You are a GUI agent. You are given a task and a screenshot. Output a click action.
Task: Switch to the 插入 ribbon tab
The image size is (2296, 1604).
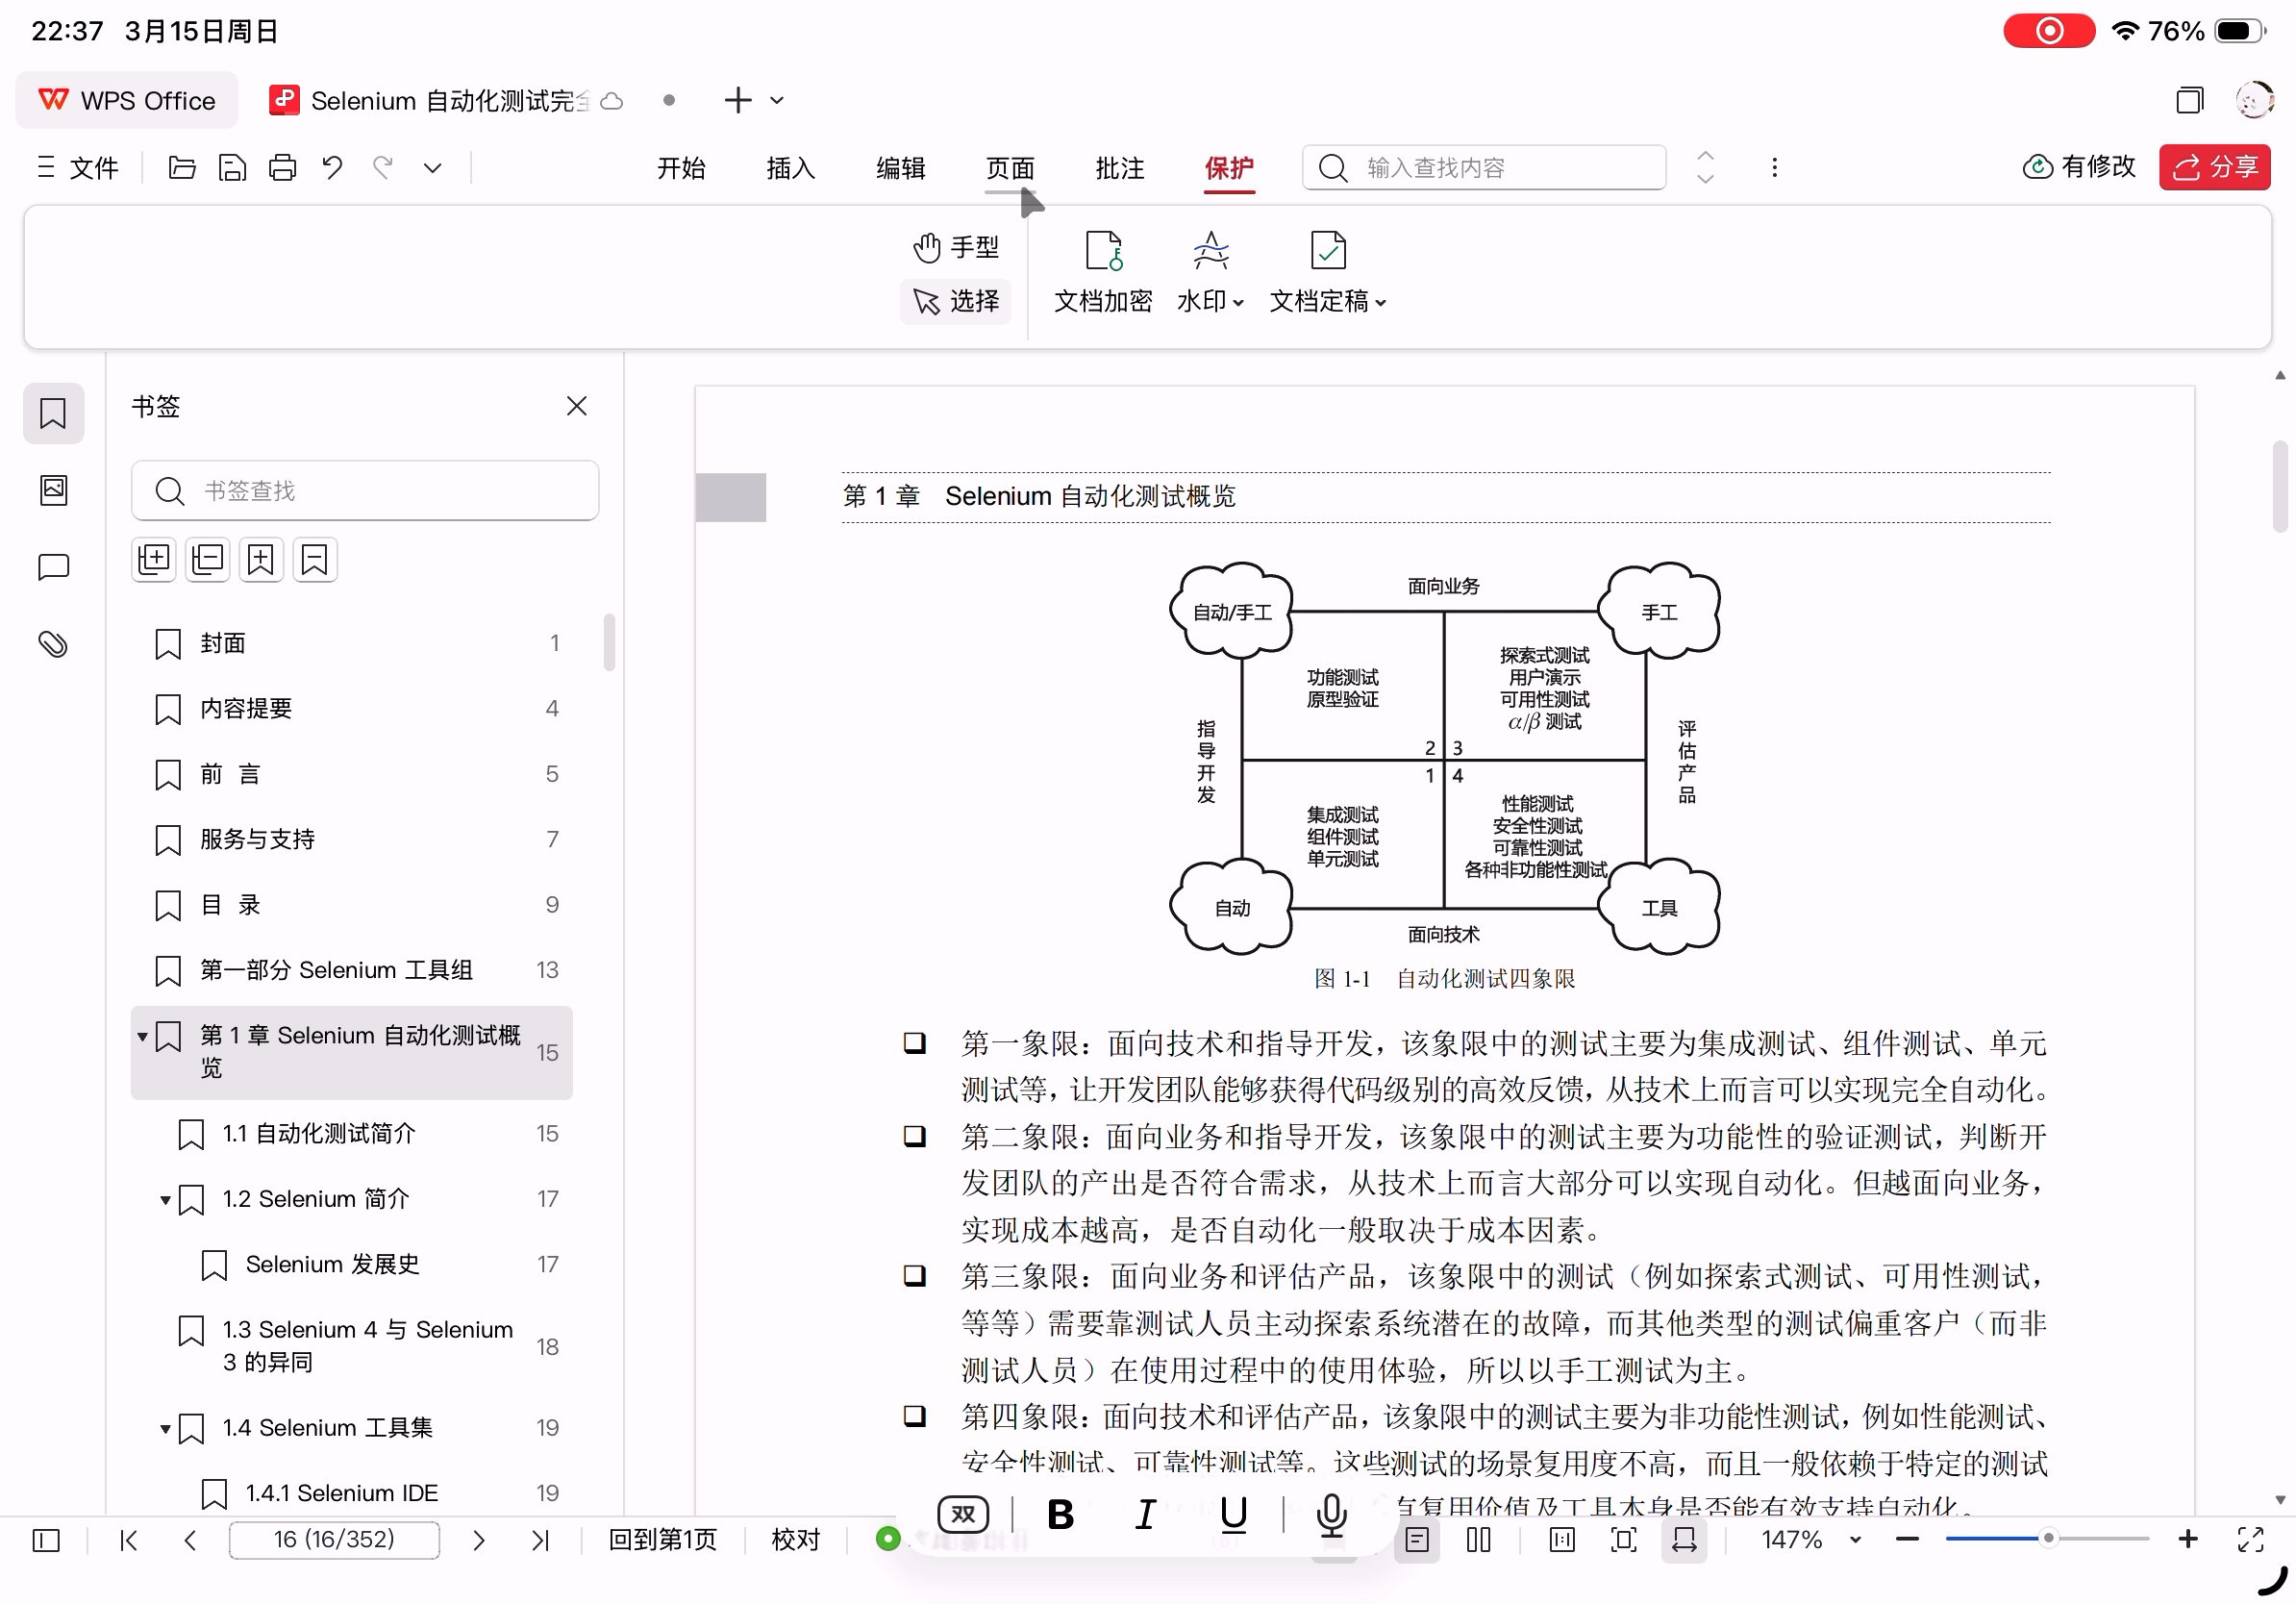(x=790, y=167)
